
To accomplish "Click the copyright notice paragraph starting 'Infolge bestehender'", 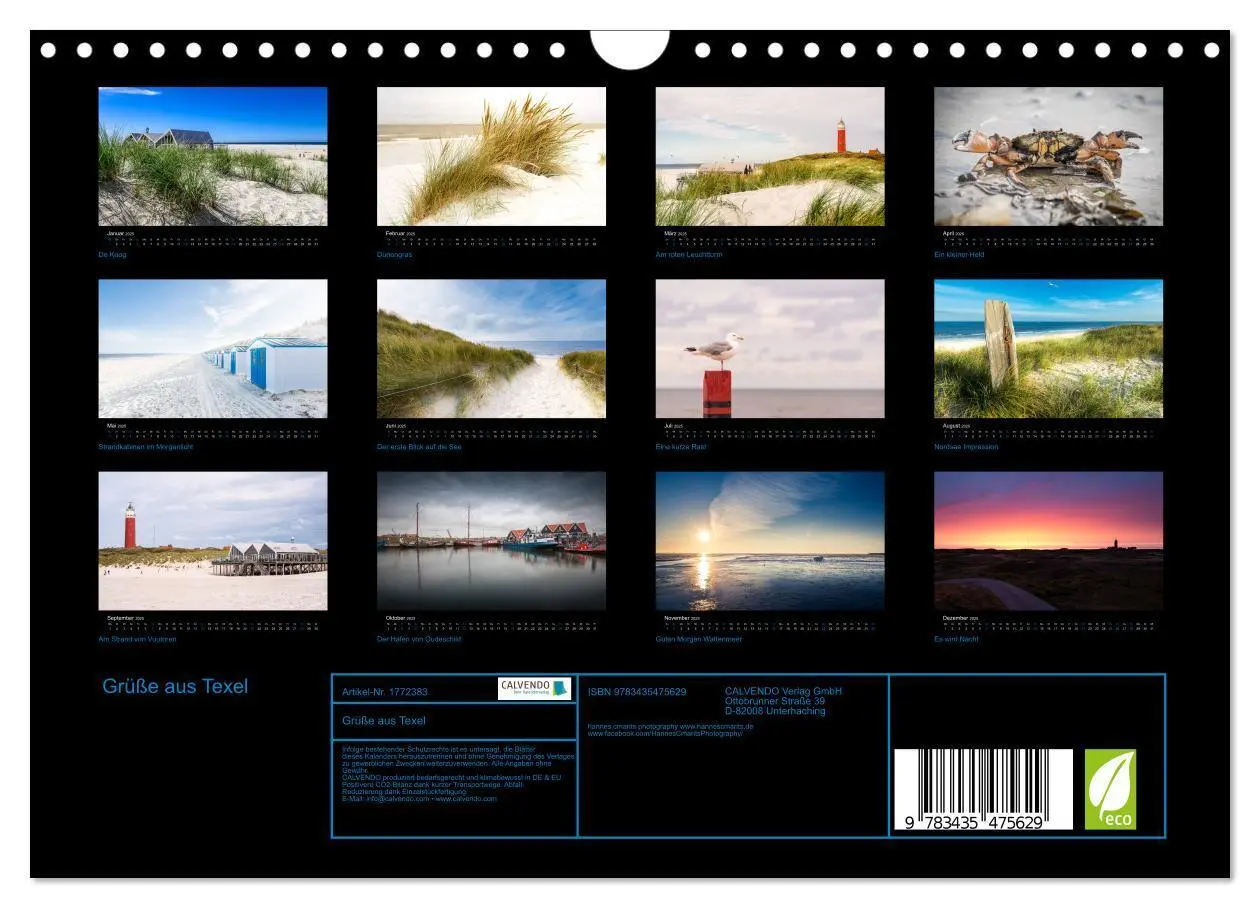I will click(x=458, y=759).
